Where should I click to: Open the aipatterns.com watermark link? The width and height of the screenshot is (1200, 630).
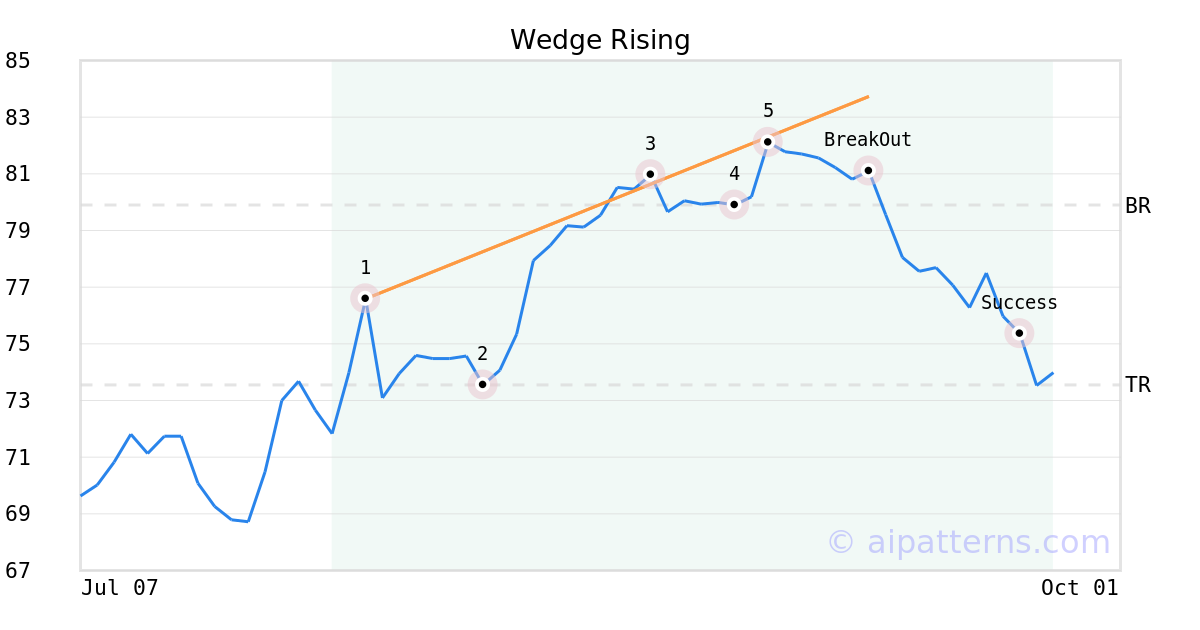click(968, 542)
